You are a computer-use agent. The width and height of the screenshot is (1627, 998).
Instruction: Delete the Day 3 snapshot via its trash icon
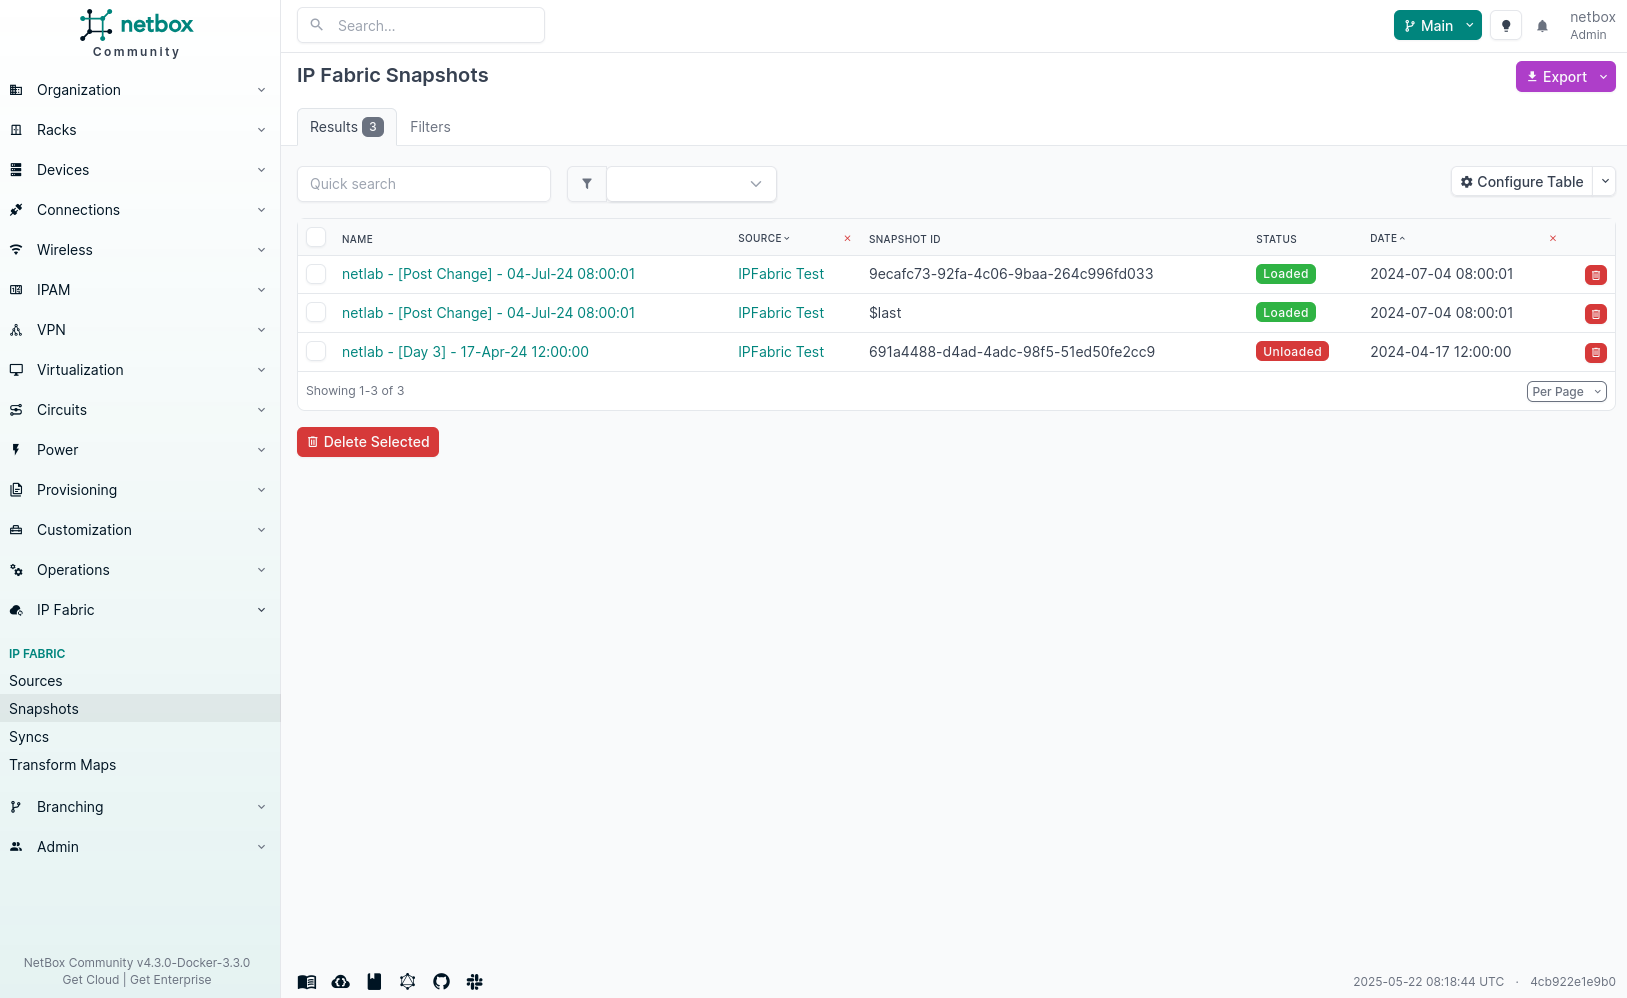click(x=1595, y=353)
